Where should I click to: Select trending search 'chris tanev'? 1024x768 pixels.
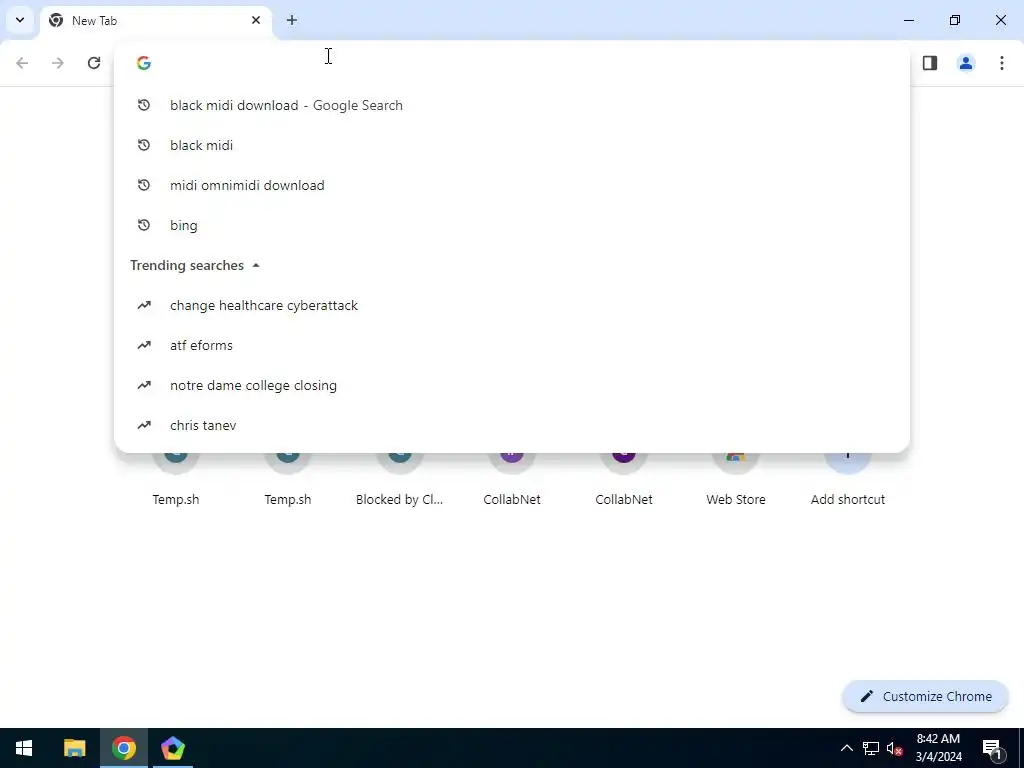point(511,425)
